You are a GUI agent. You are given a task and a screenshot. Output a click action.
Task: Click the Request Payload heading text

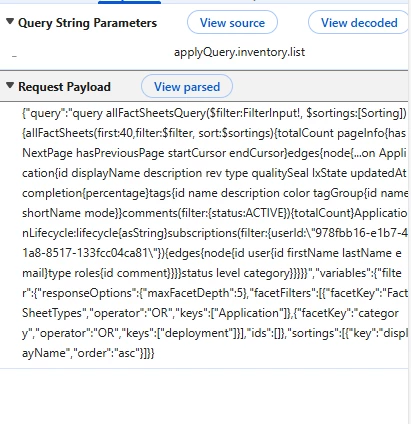click(64, 87)
